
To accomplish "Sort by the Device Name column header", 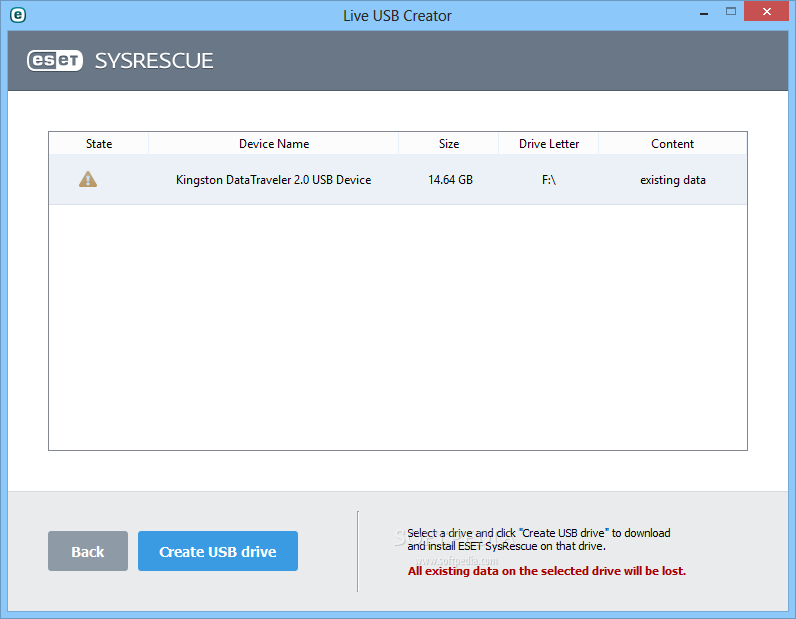I will point(274,144).
